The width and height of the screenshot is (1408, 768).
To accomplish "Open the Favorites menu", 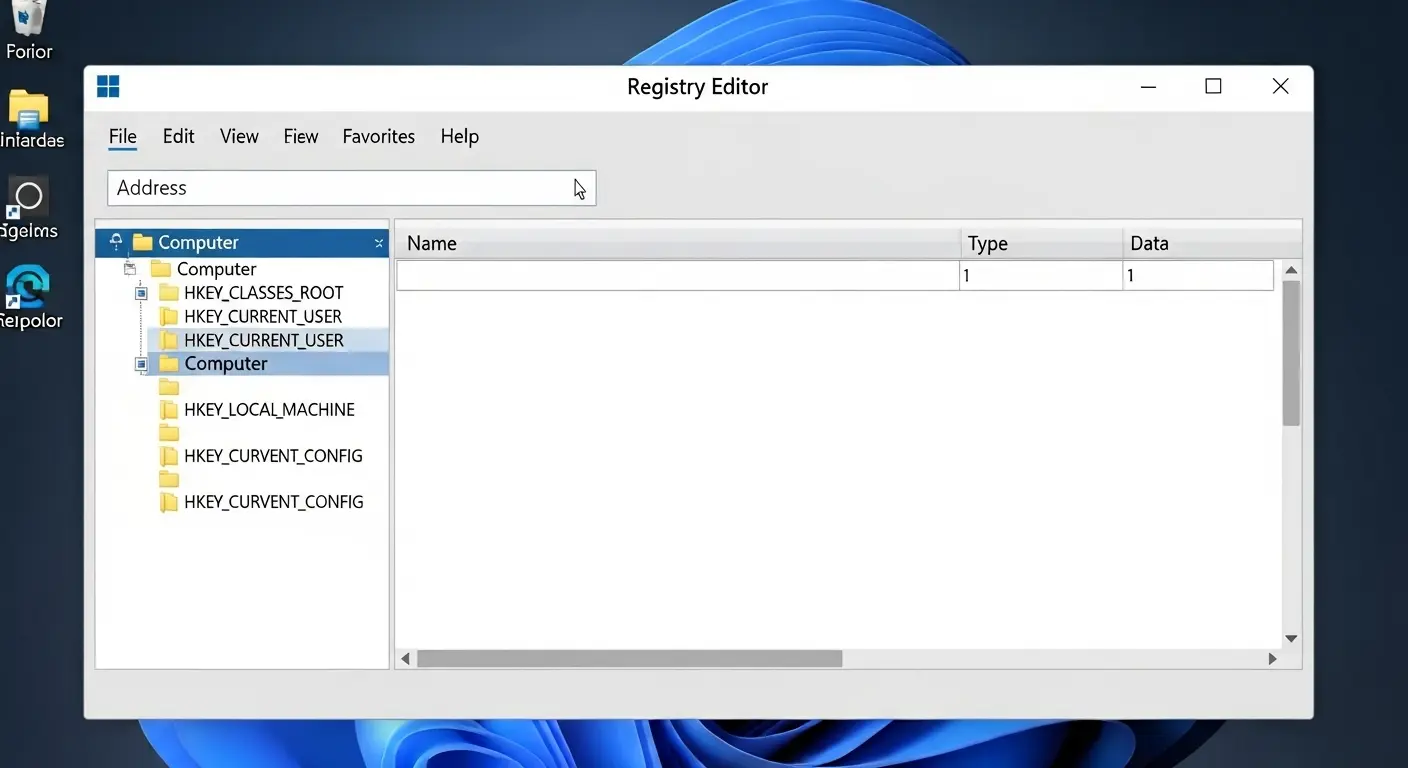I will [378, 136].
